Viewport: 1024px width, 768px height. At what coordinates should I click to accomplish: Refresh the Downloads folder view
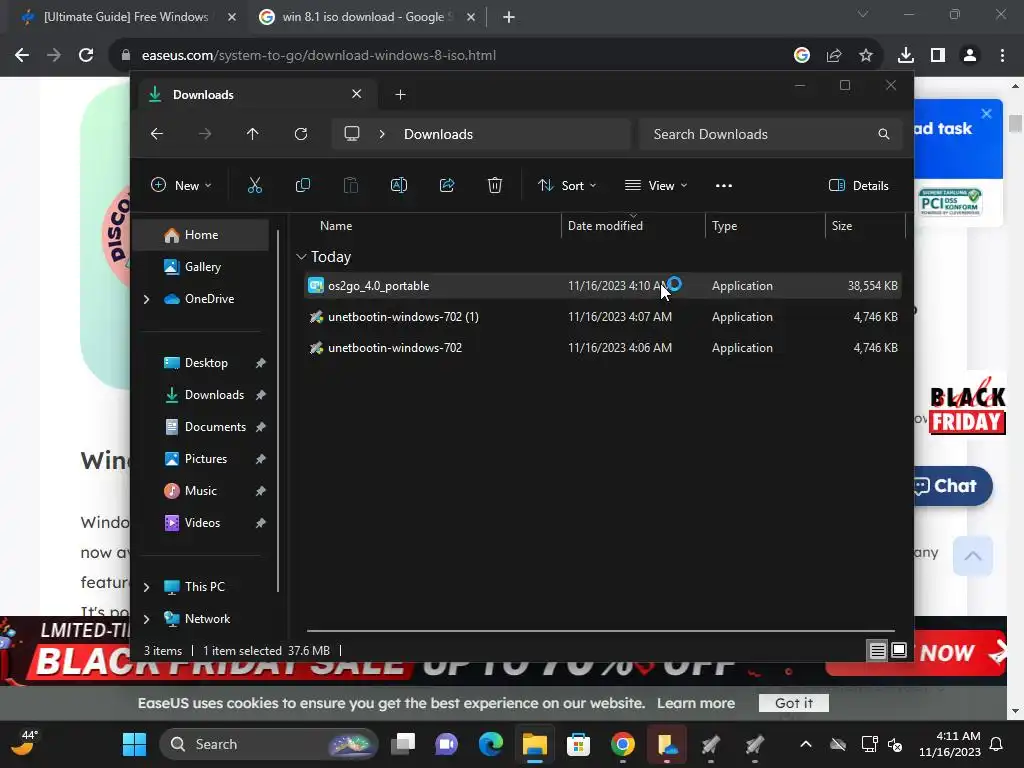point(301,134)
